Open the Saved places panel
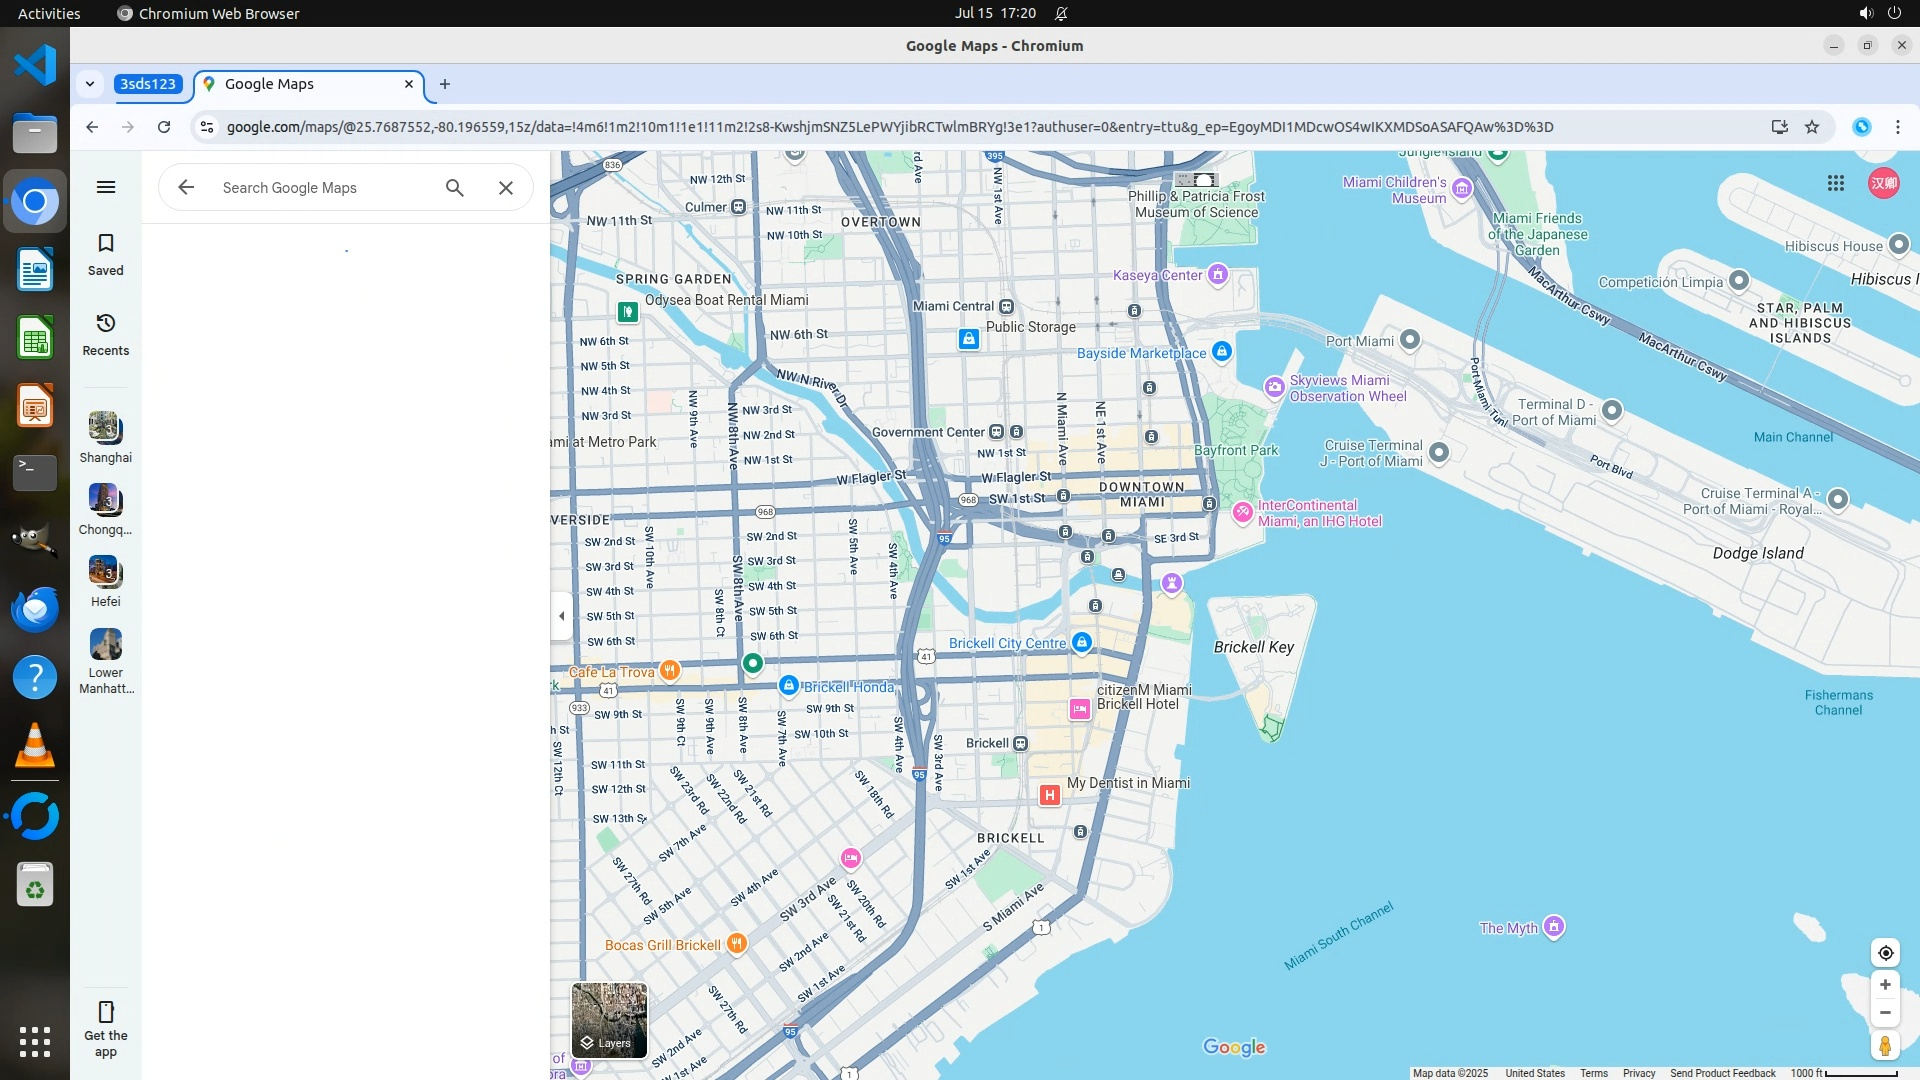Image resolution: width=1920 pixels, height=1080 pixels. click(x=106, y=254)
